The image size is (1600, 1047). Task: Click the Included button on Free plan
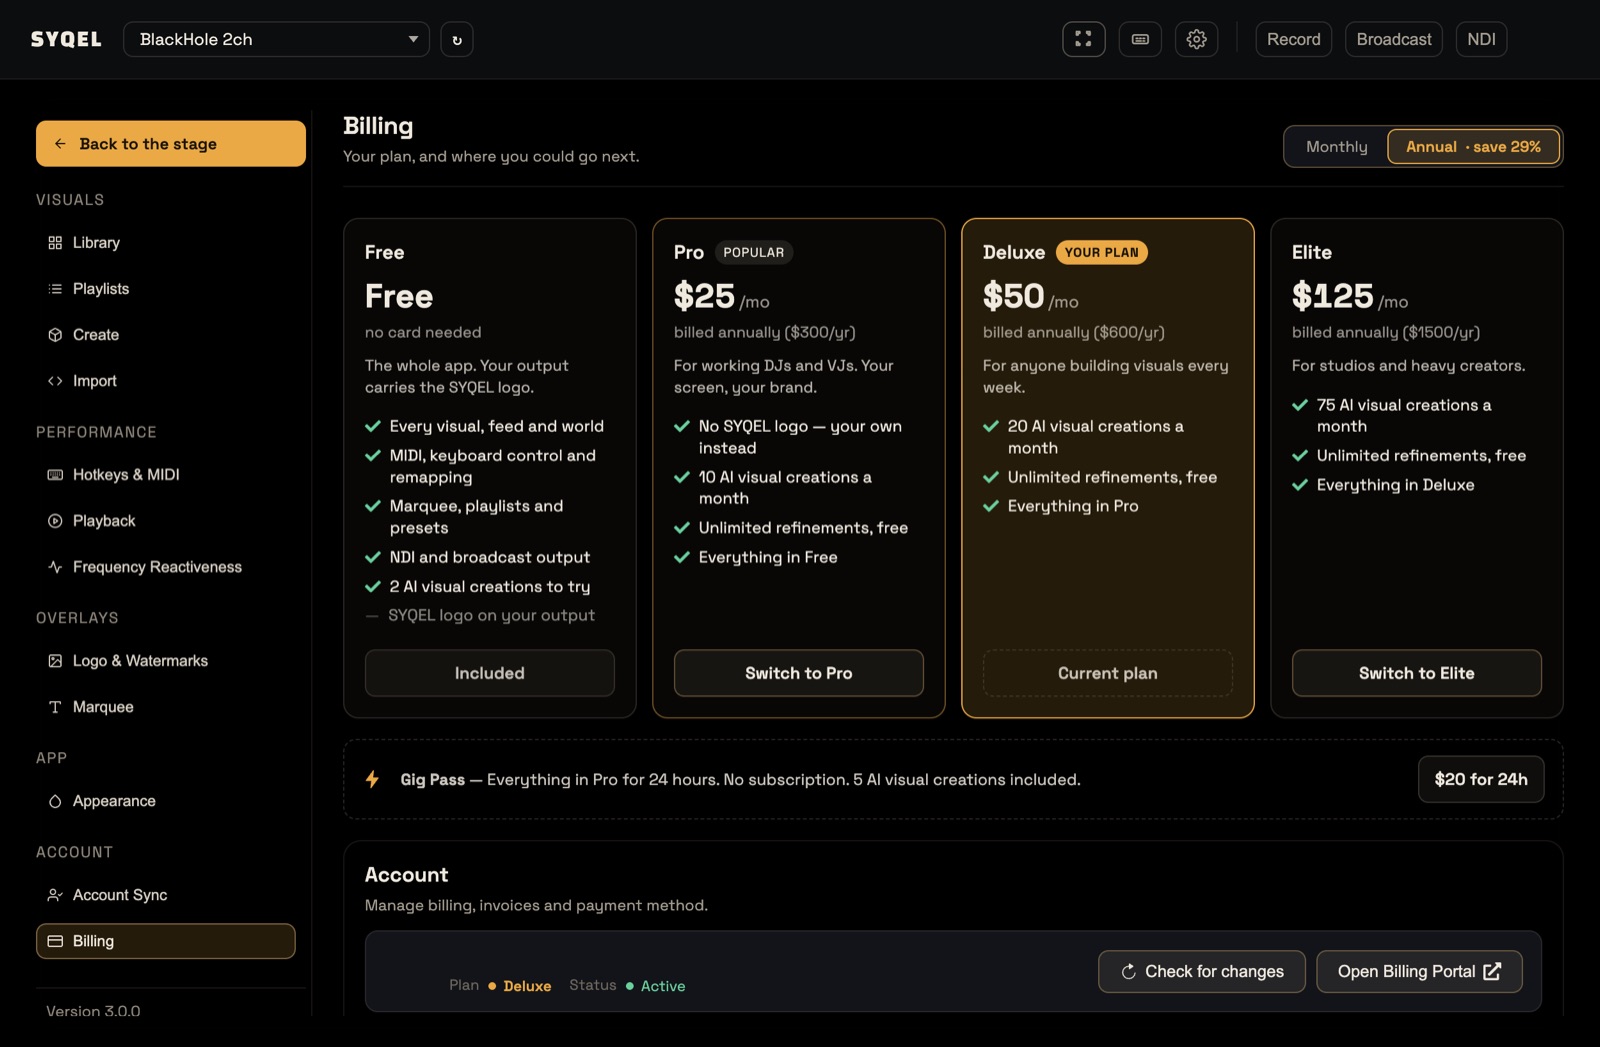(x=489, y=673)
